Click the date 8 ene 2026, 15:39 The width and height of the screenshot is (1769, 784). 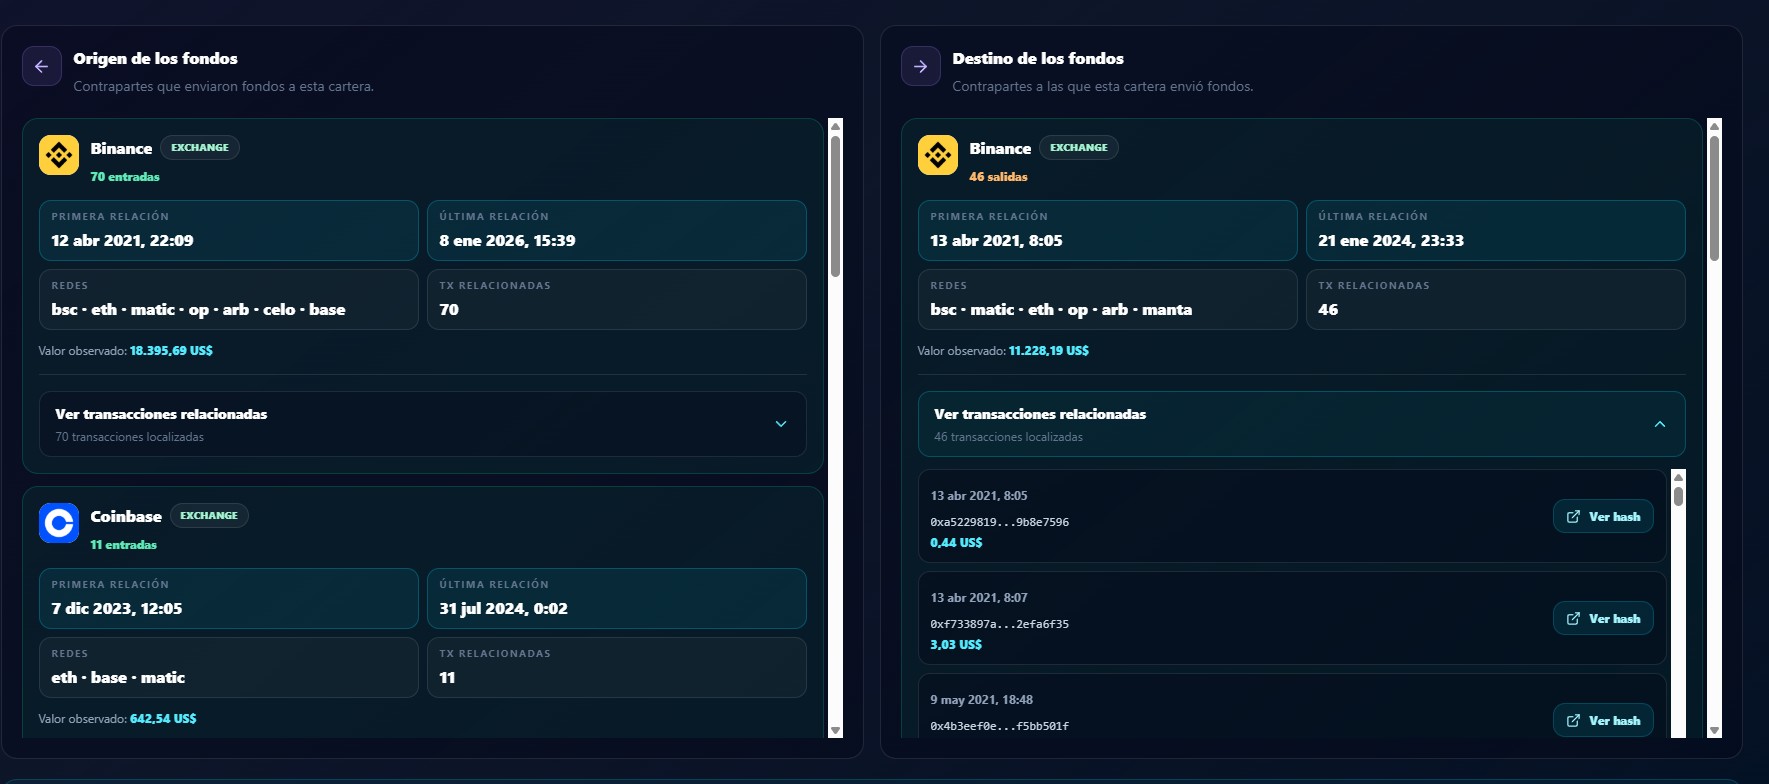coord(508,241)
